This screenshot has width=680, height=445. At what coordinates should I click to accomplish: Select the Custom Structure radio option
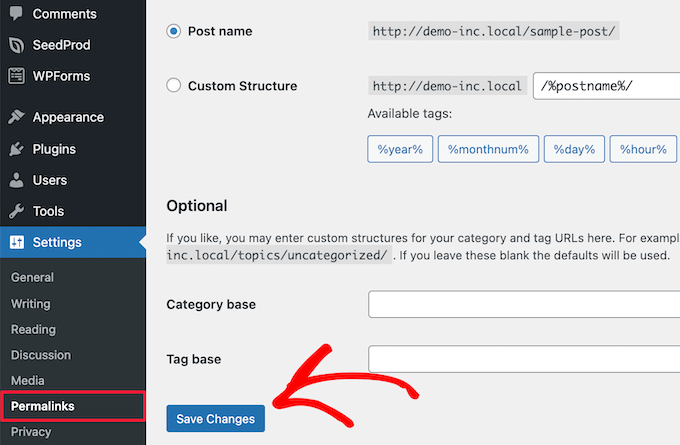[174, 86]
